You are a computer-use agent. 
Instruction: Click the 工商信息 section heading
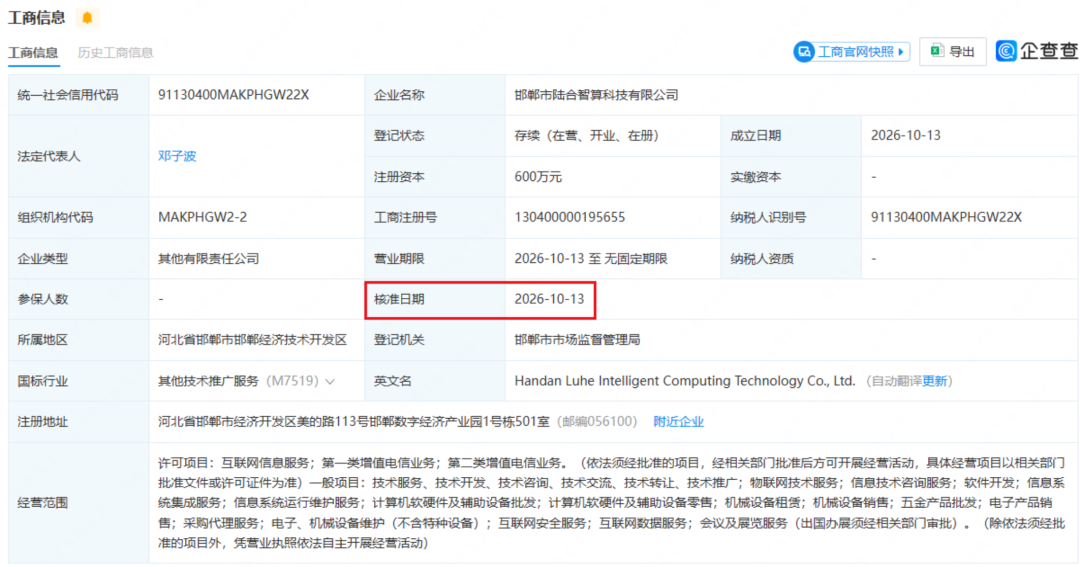(37, 18)
